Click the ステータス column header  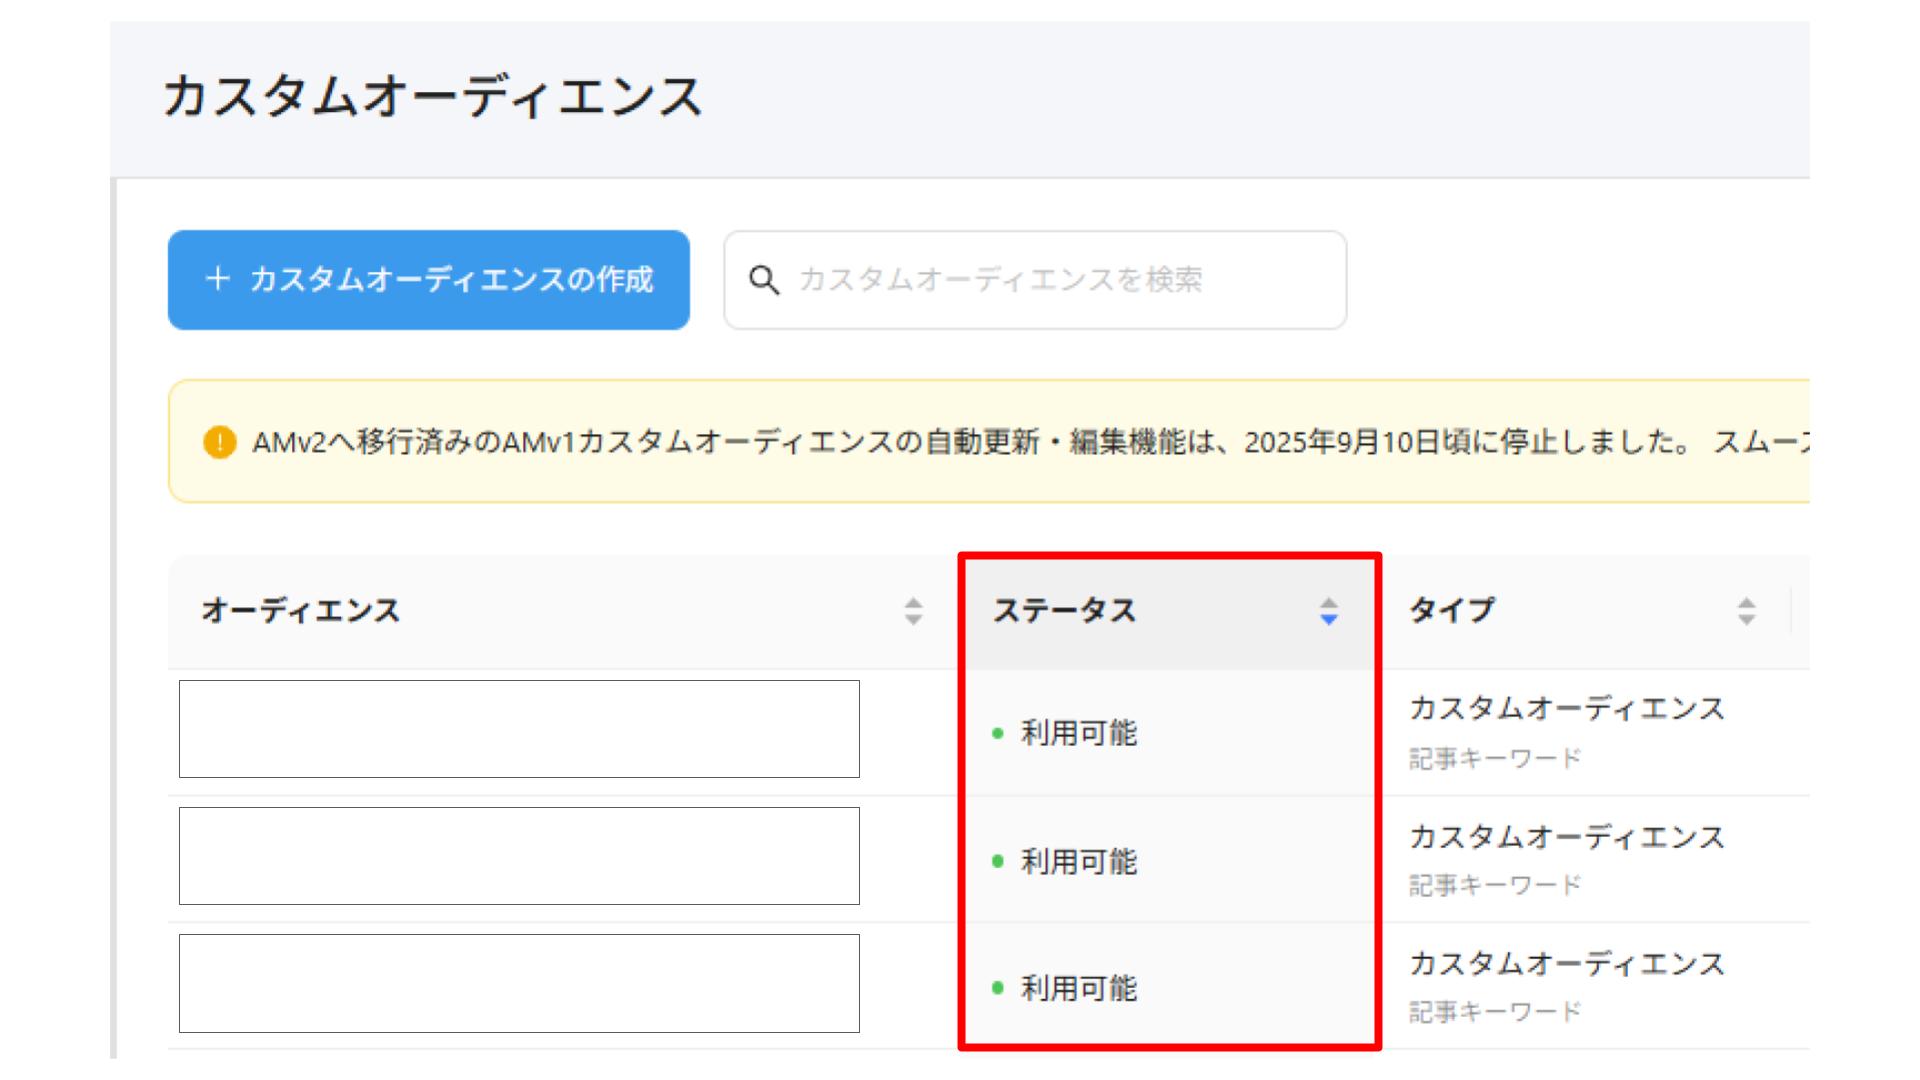1064,611
